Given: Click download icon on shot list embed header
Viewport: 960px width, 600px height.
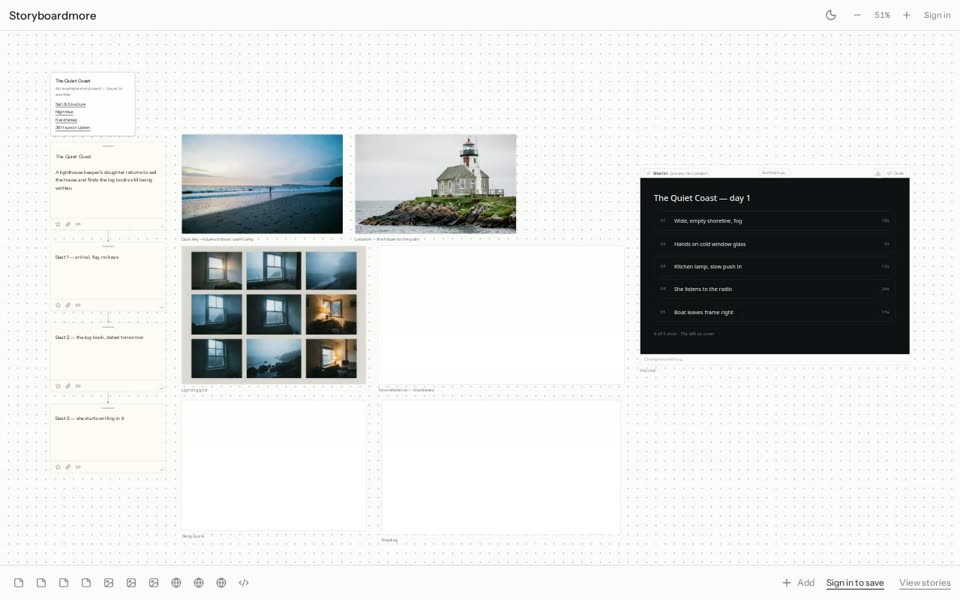Looking at the screenshot, I should pos(877,173).
